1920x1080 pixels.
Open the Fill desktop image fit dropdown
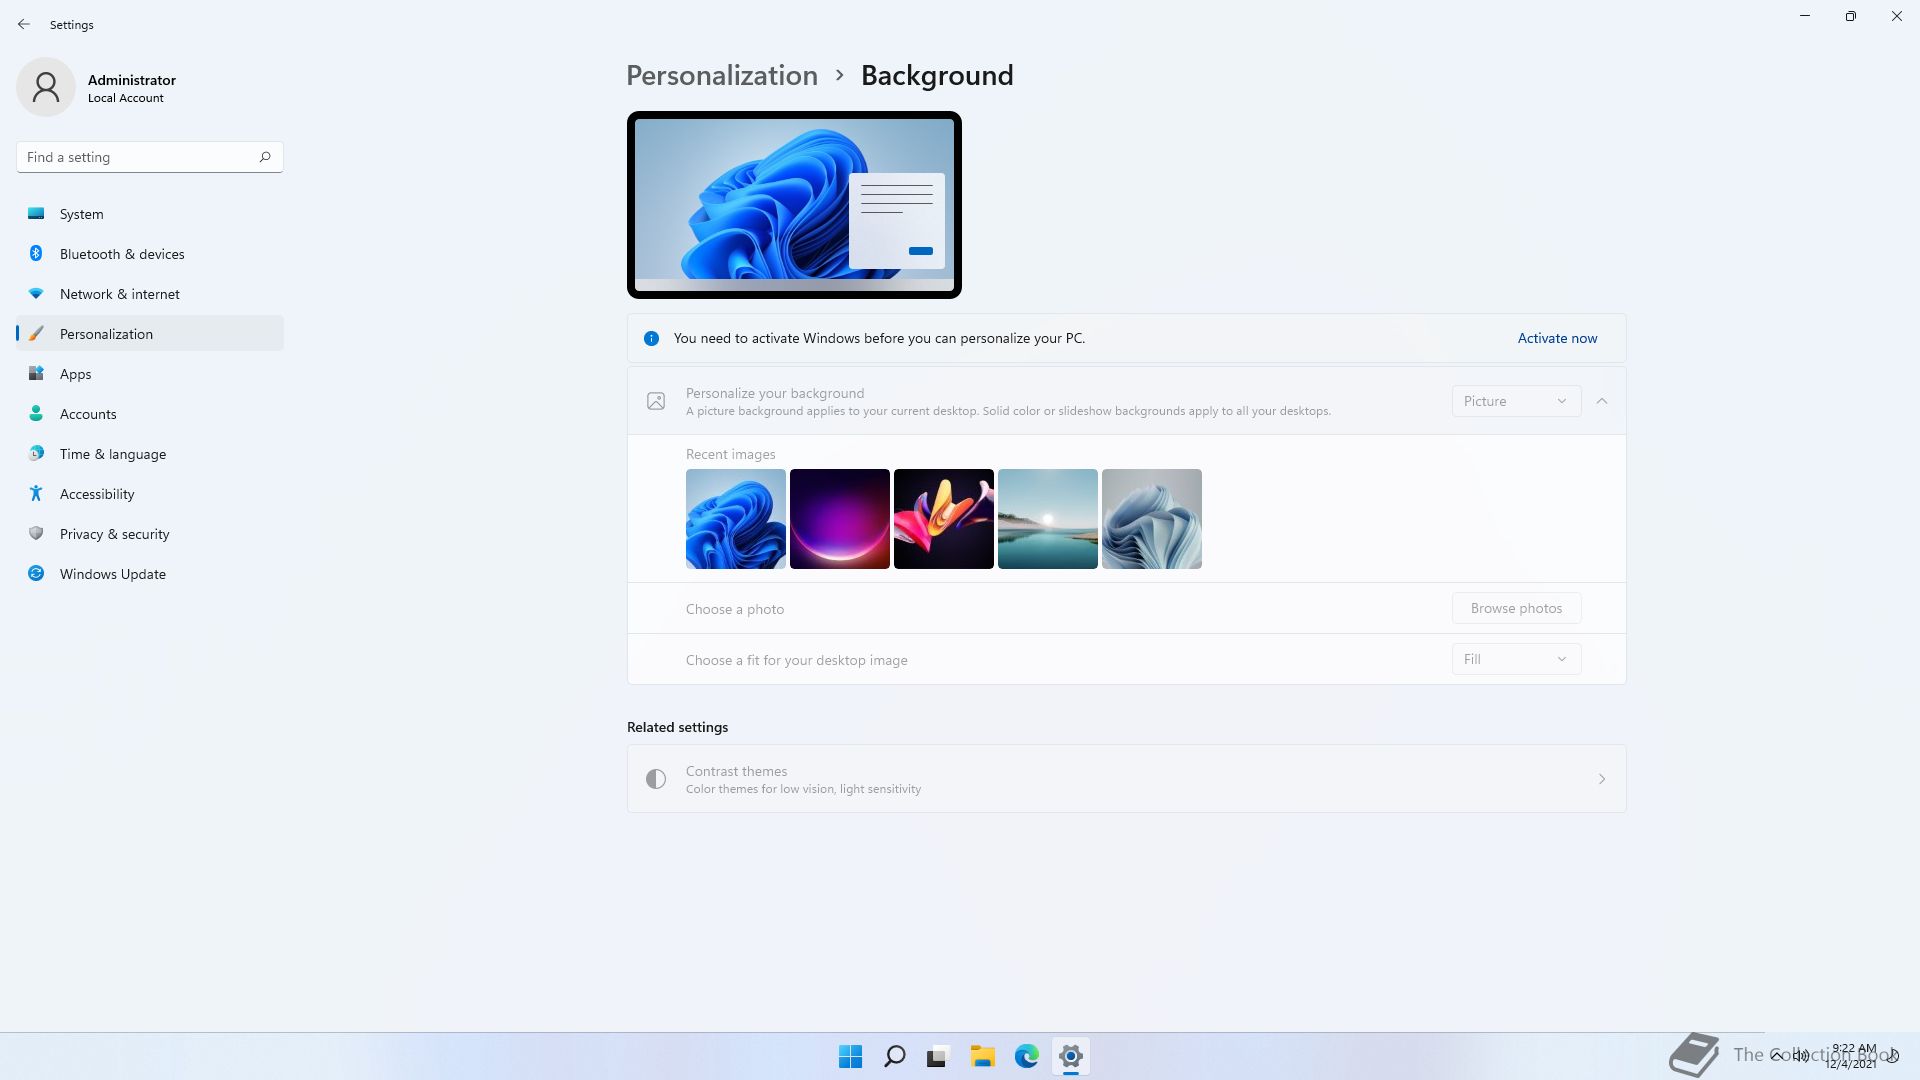pos(1516,659)
